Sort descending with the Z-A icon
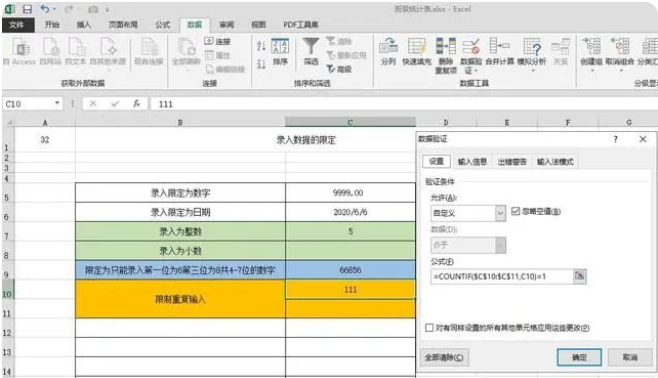 261,64
